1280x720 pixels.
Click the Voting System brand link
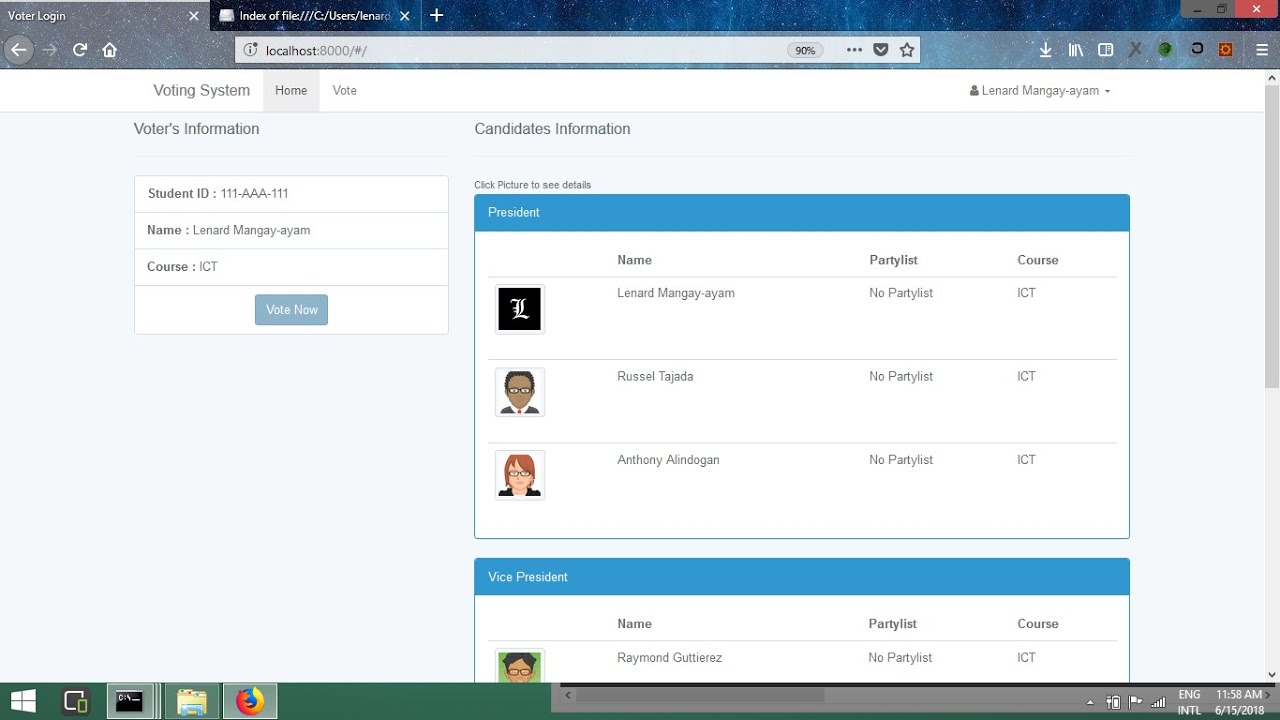tap(201, 90)
